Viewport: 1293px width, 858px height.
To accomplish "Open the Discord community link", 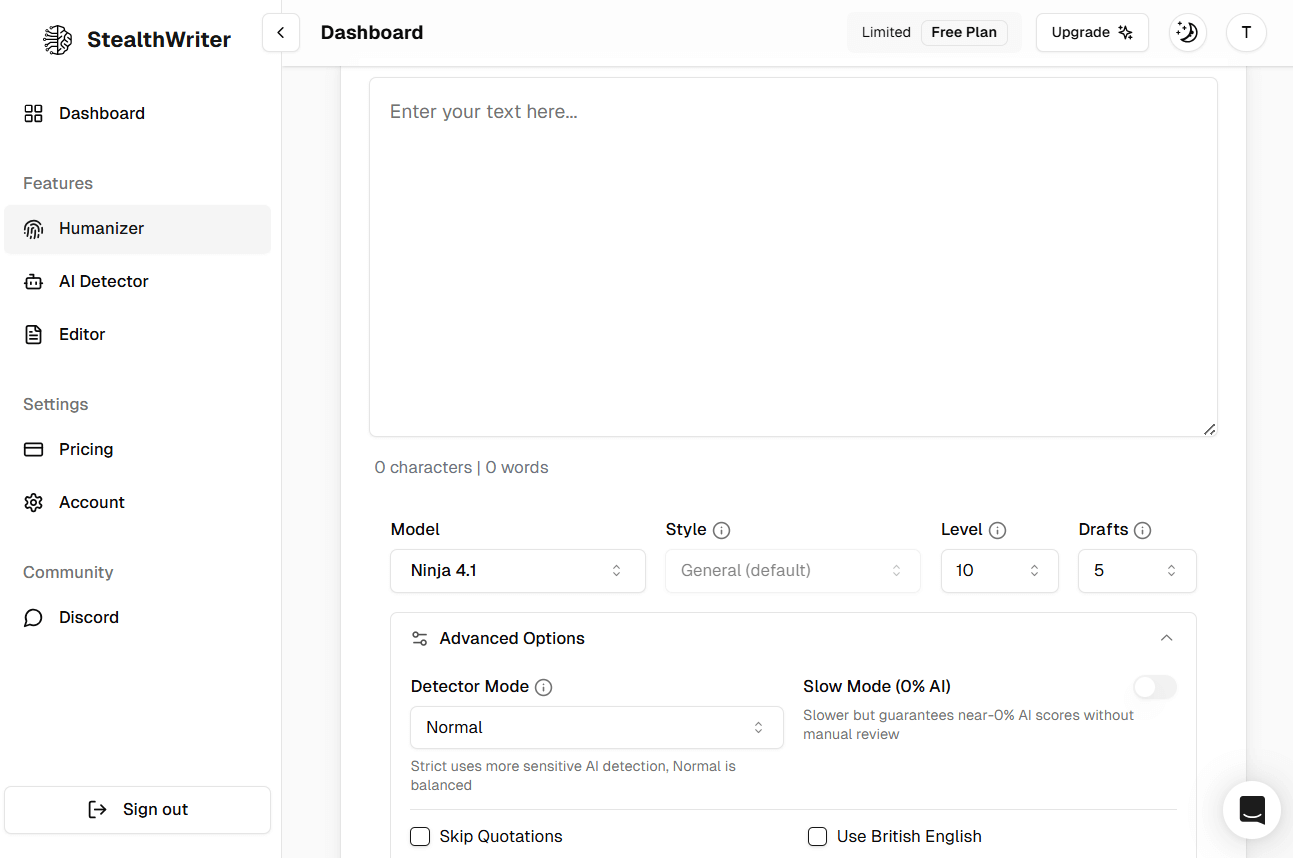I will (137, 618).
